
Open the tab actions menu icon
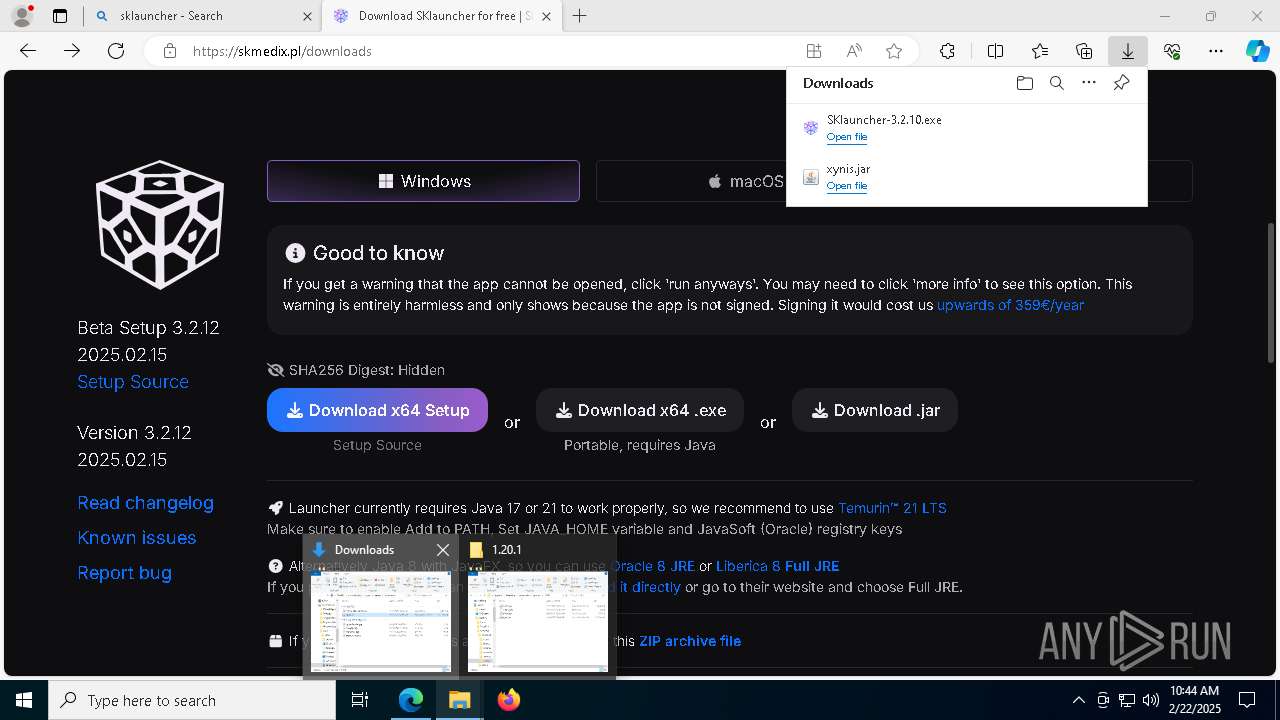coord(60,16)
